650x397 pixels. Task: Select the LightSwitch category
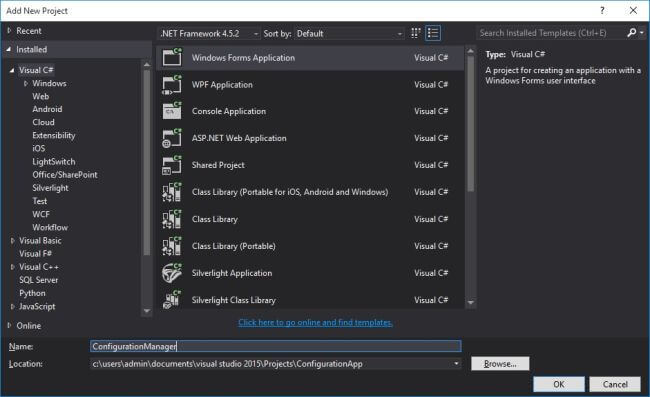[x=54, y=162]
